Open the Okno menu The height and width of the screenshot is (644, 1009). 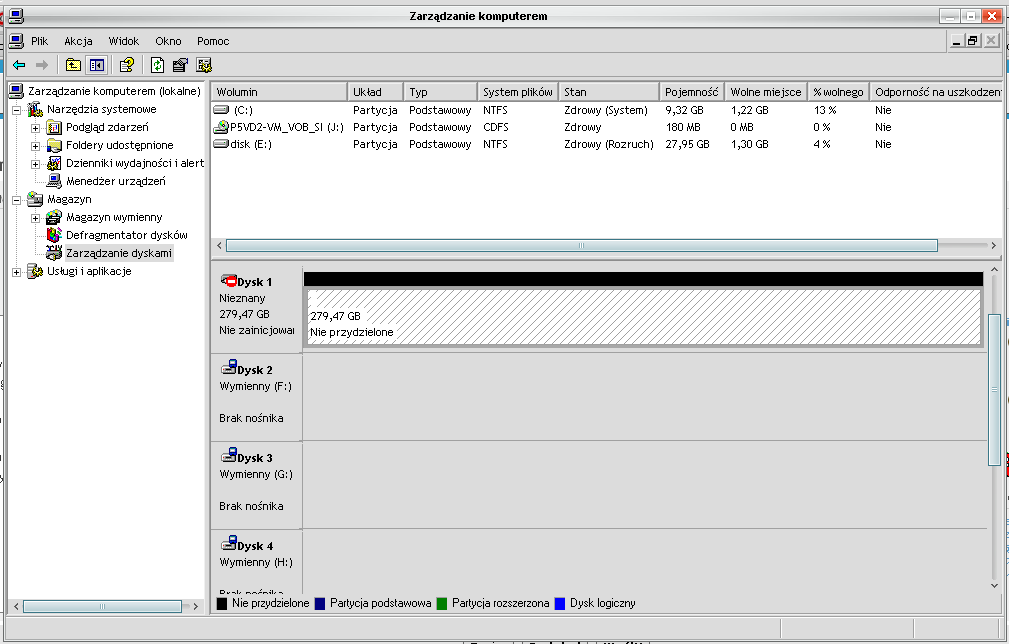coord(168,41)
